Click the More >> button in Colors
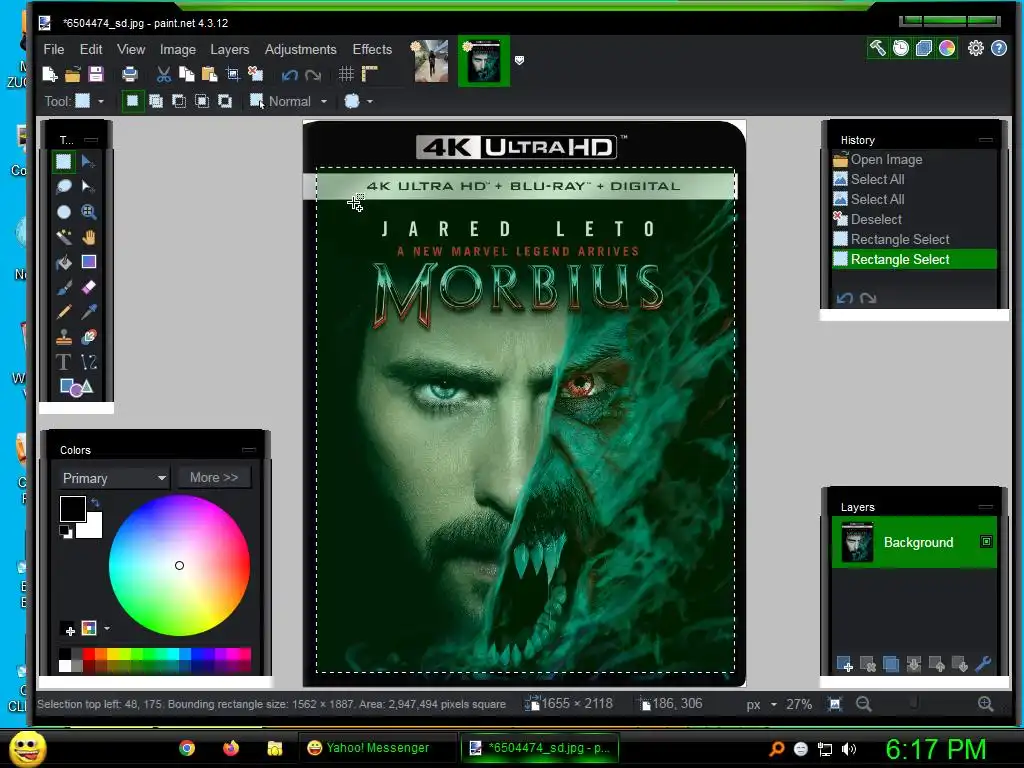The height and width of the screenshot is (768, 1024). (x=214, y=477)
